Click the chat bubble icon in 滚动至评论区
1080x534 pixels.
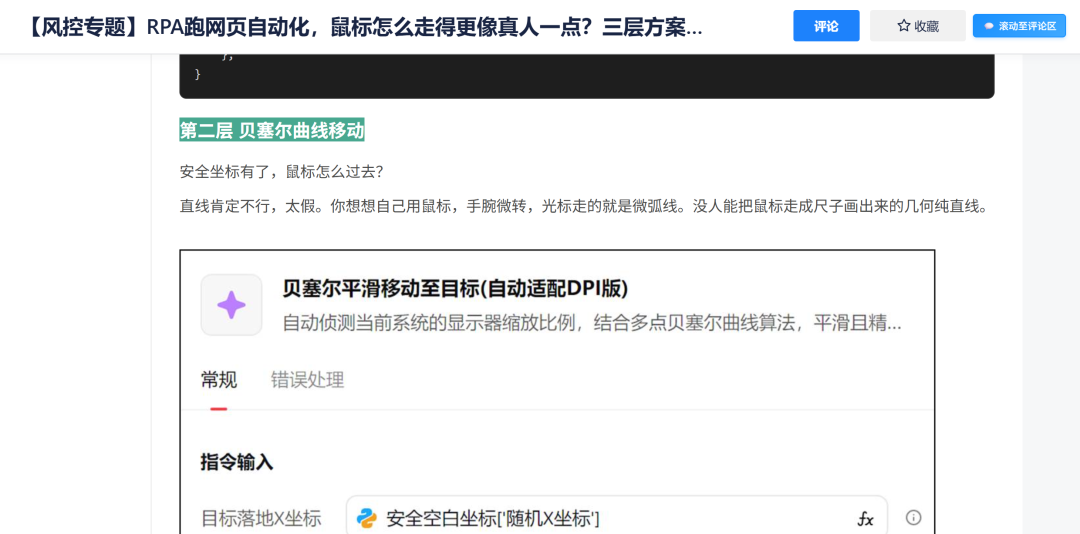[x=989, y=26]
